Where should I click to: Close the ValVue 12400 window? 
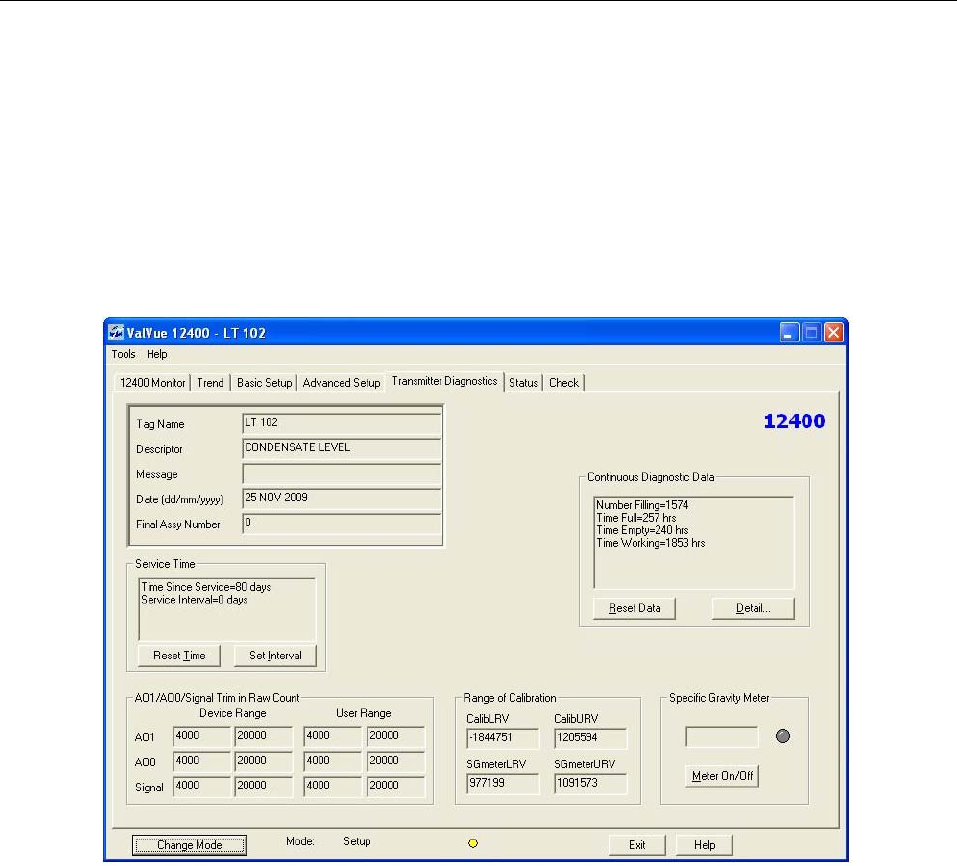833,333
